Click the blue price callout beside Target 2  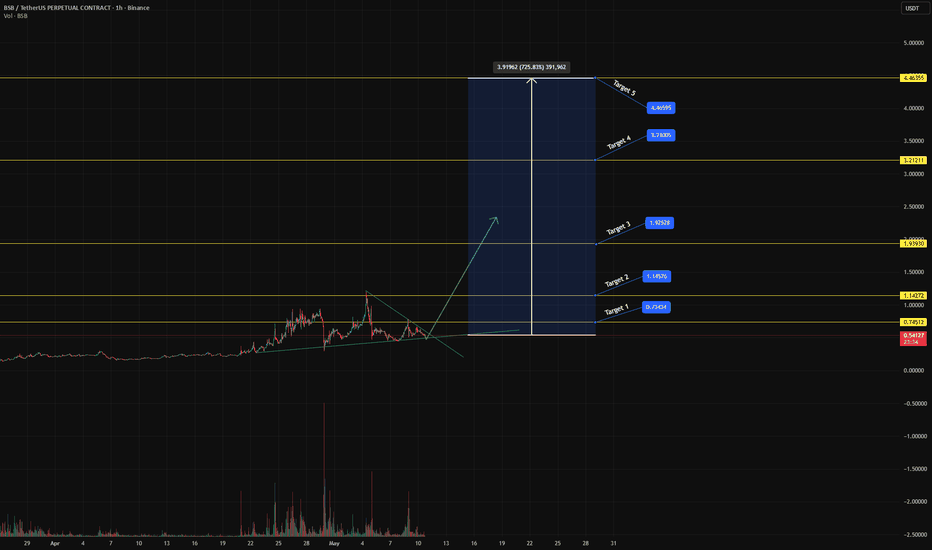(x=657, y=276)
